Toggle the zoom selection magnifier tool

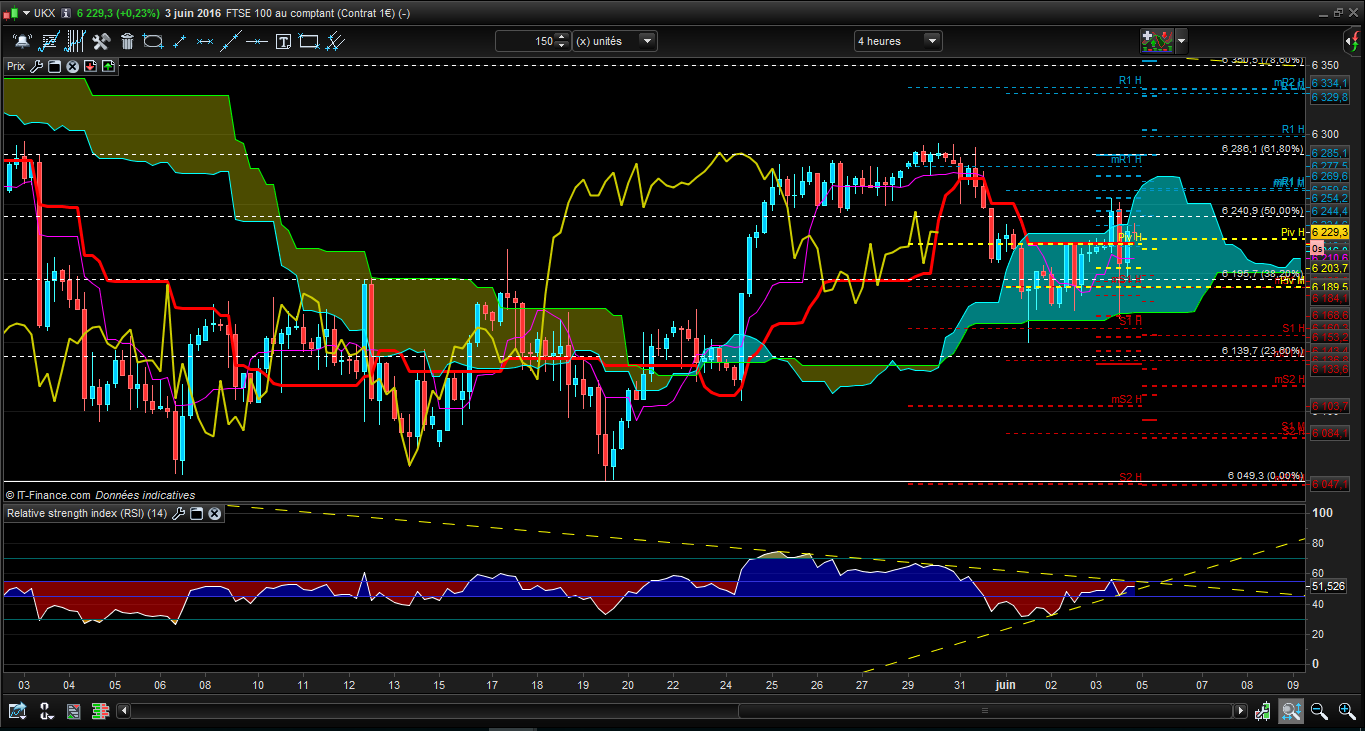point(1290,711)
